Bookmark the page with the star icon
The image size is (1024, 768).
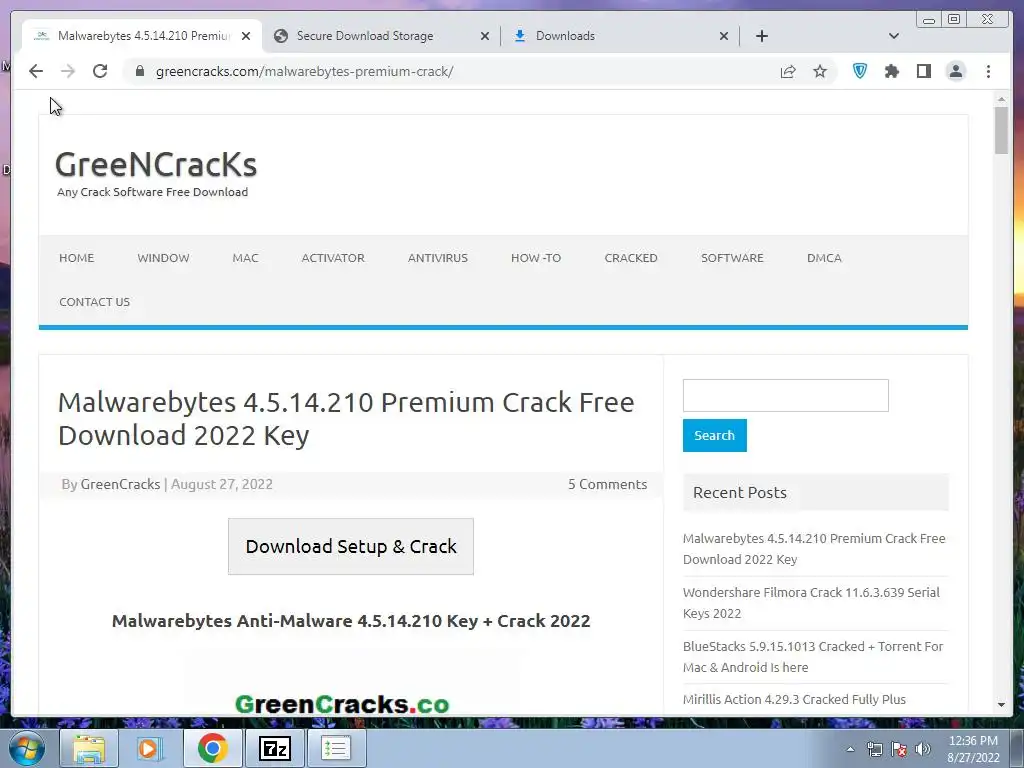[x=820, y=71]
